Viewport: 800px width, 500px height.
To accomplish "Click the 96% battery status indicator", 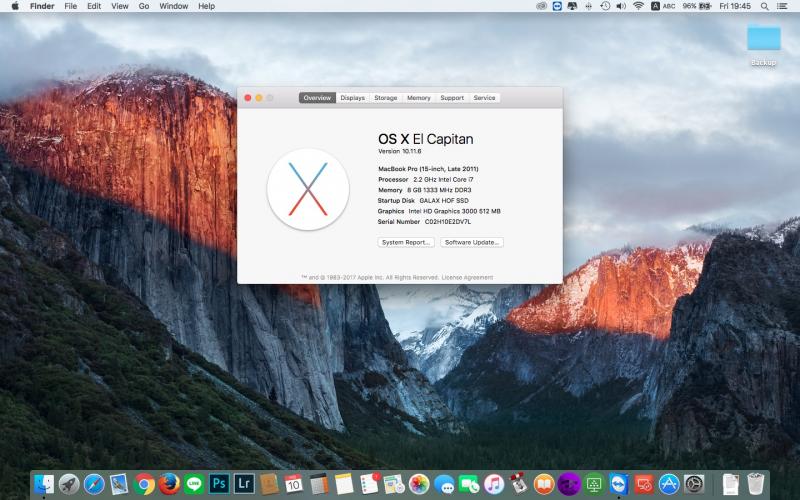I will coord(697,6).
